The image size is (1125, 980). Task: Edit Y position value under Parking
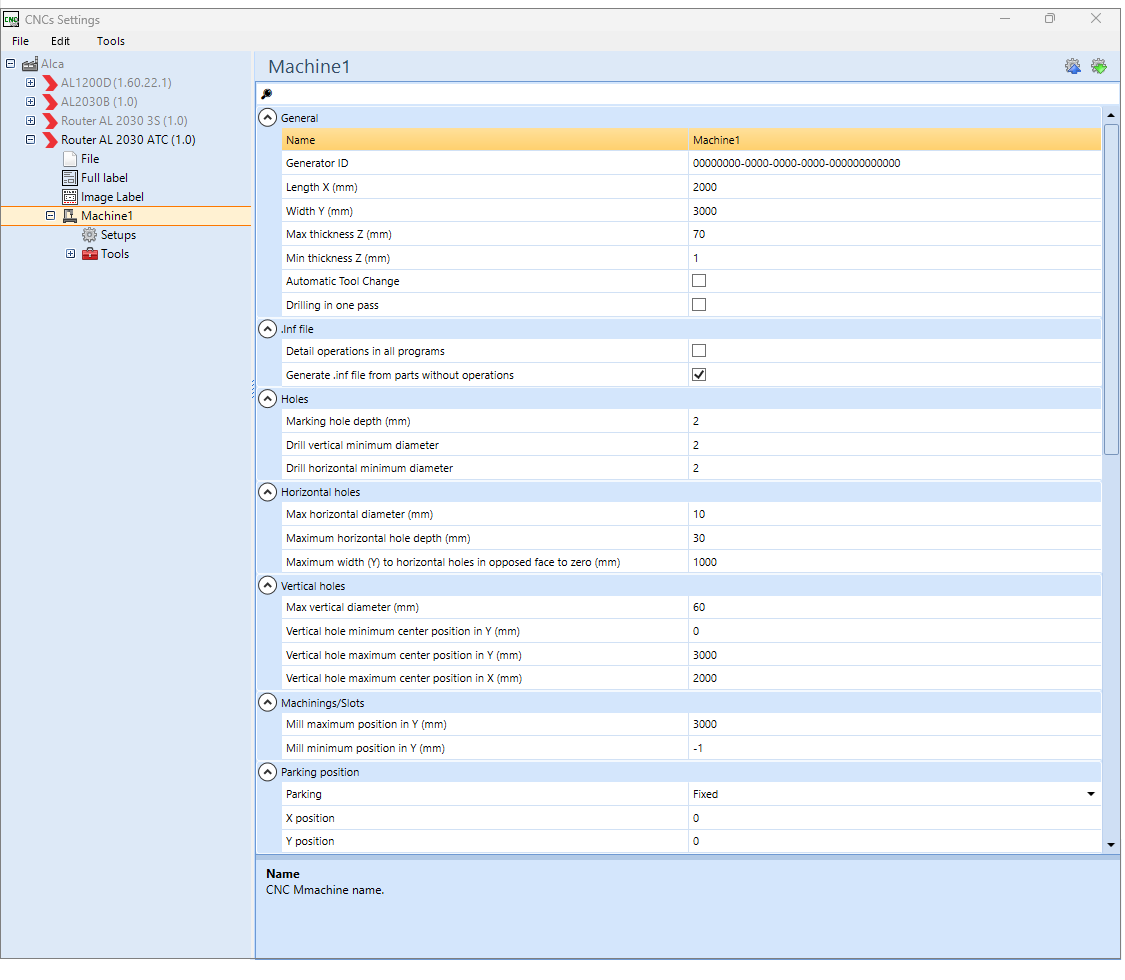(895, 841)
